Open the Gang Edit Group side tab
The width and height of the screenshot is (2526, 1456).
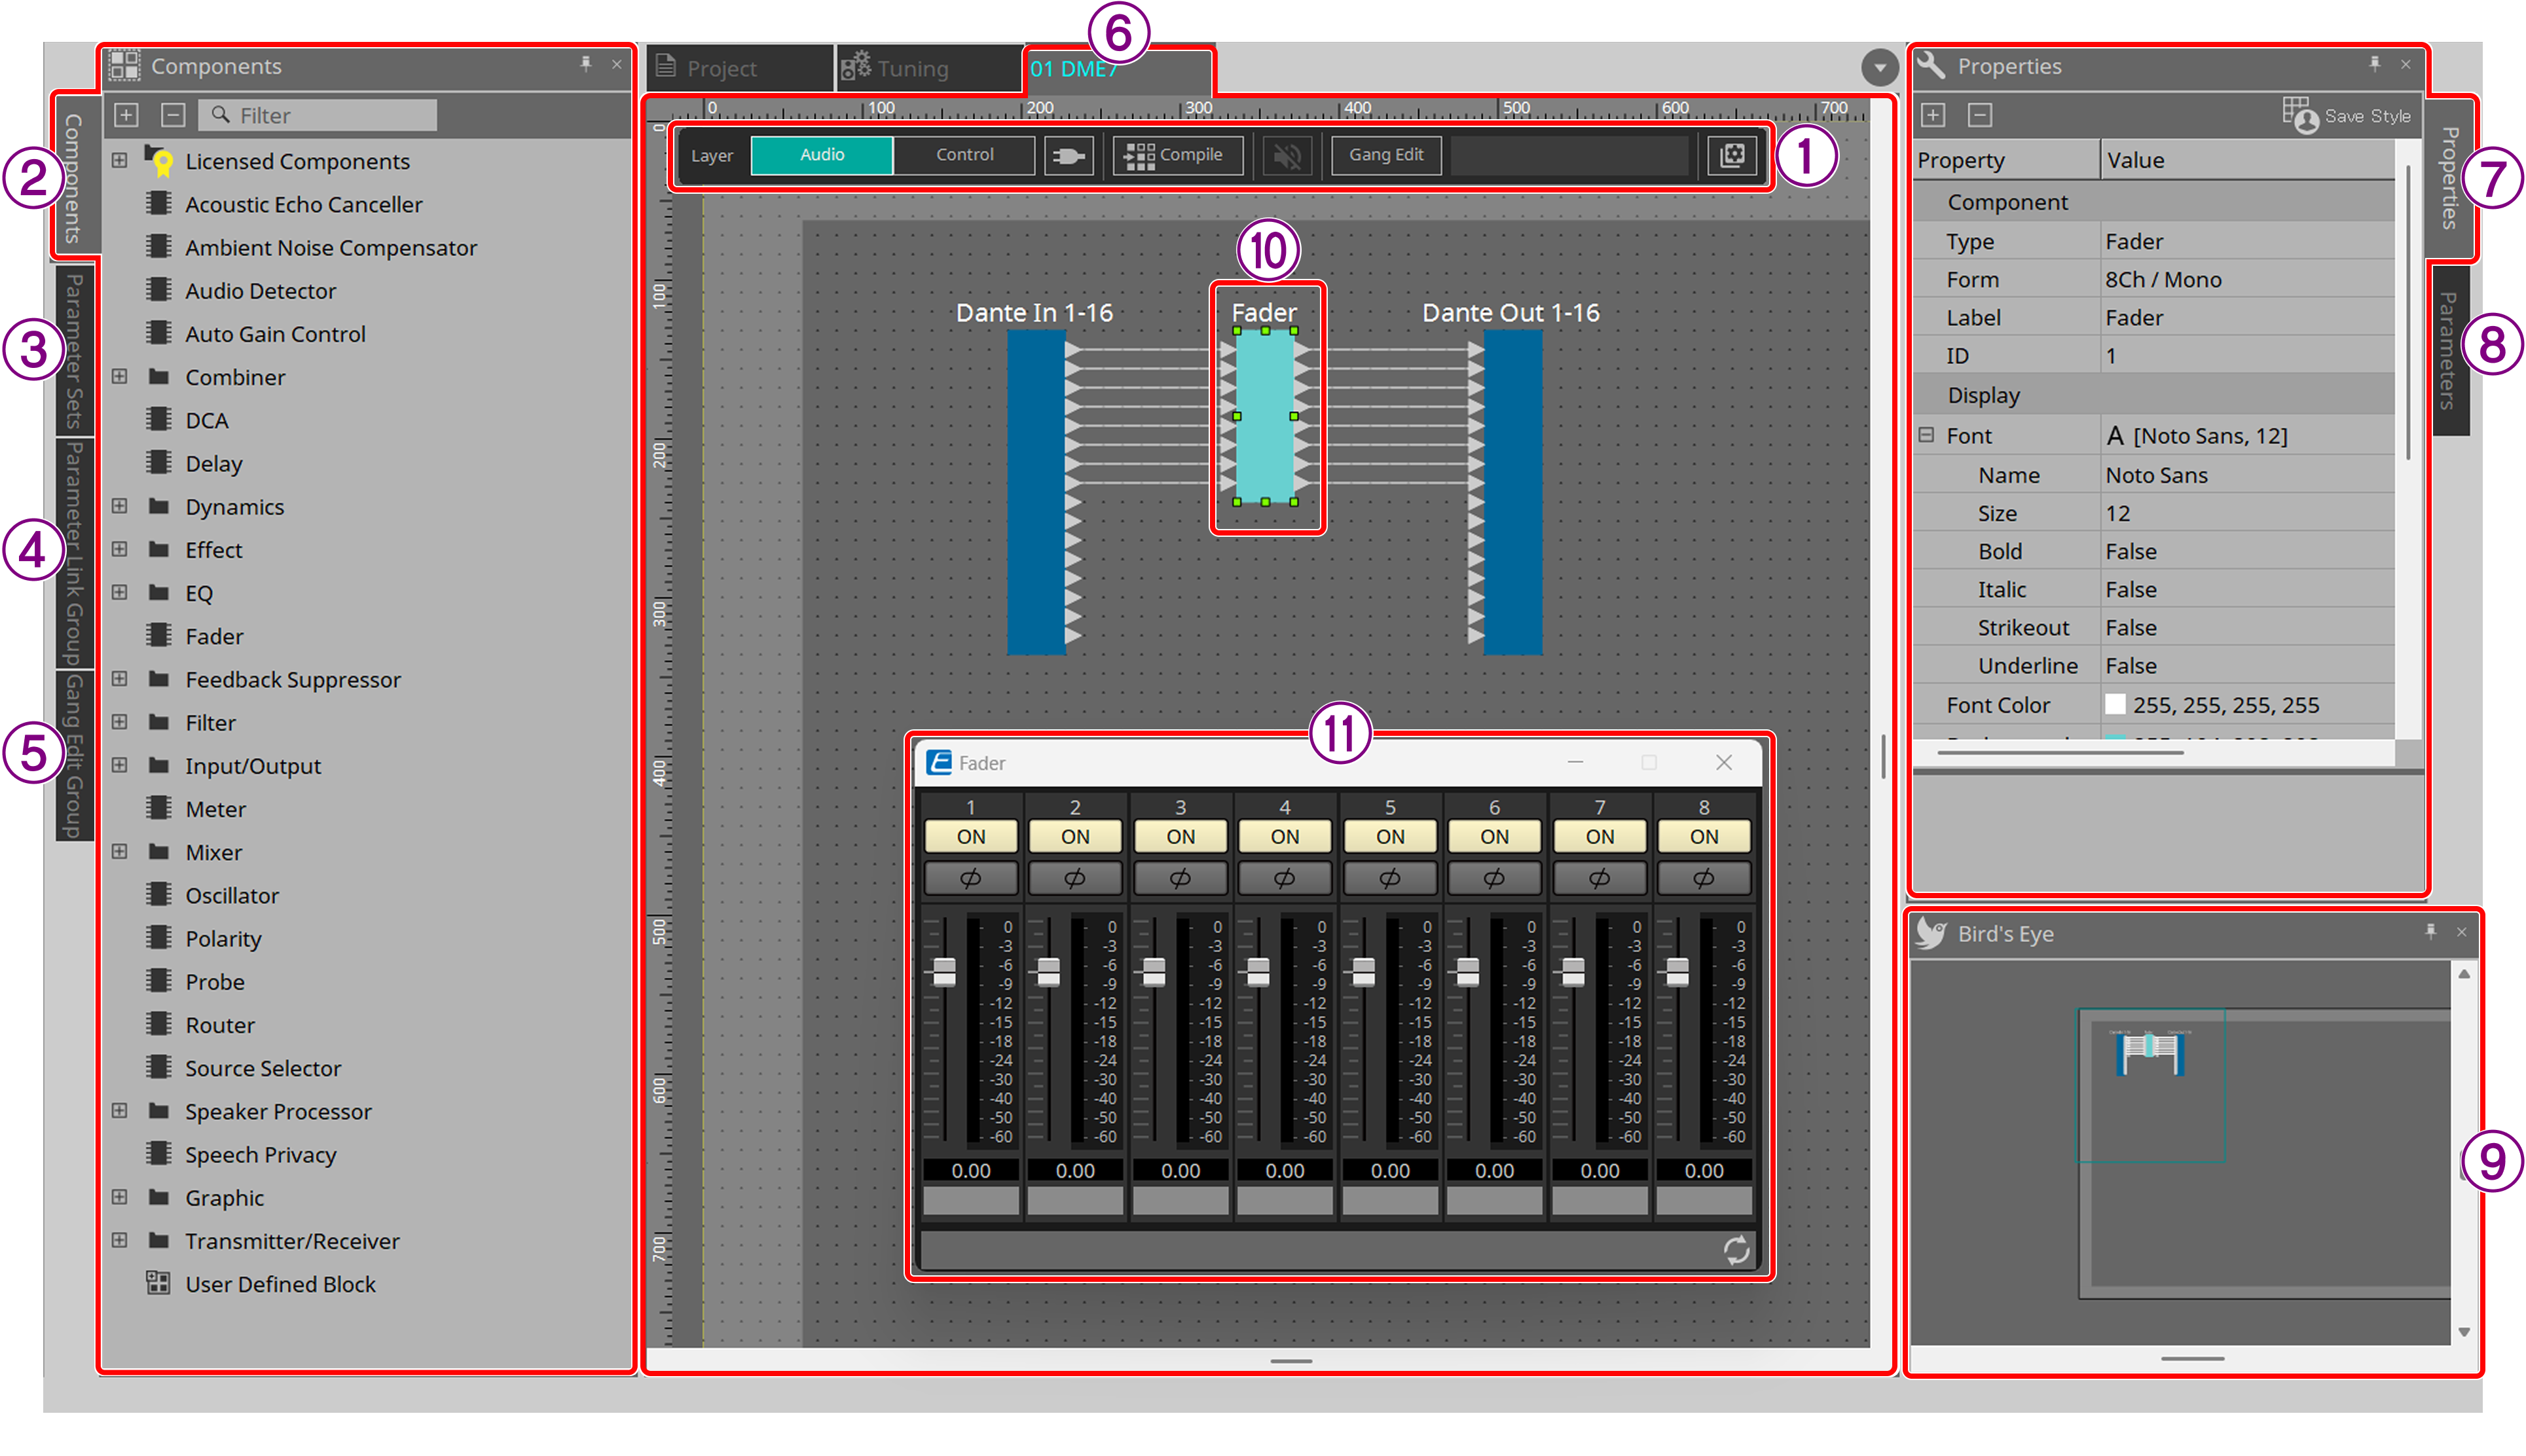click(74, 756)
